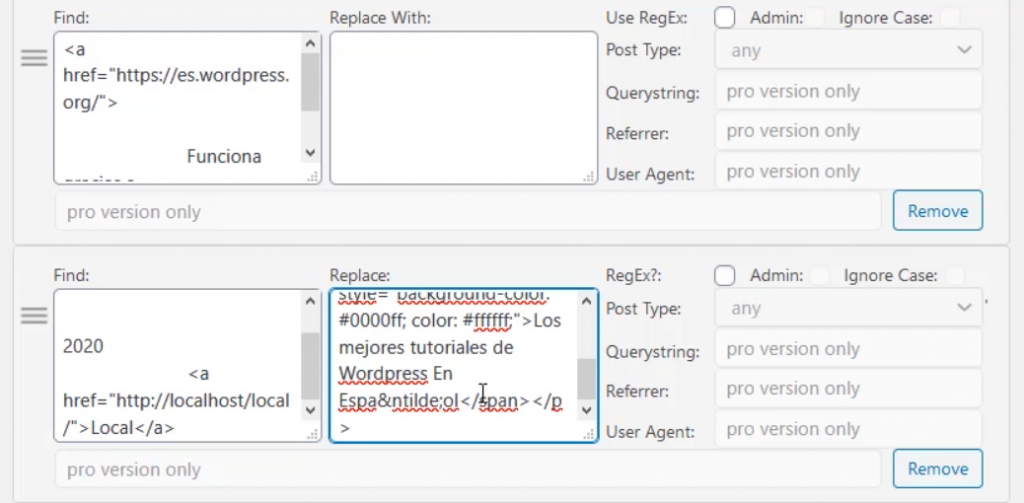The image size is (1024, 503).
Task: Click down arrow in second Replace box scrollbar
Action: click(586, 411)
